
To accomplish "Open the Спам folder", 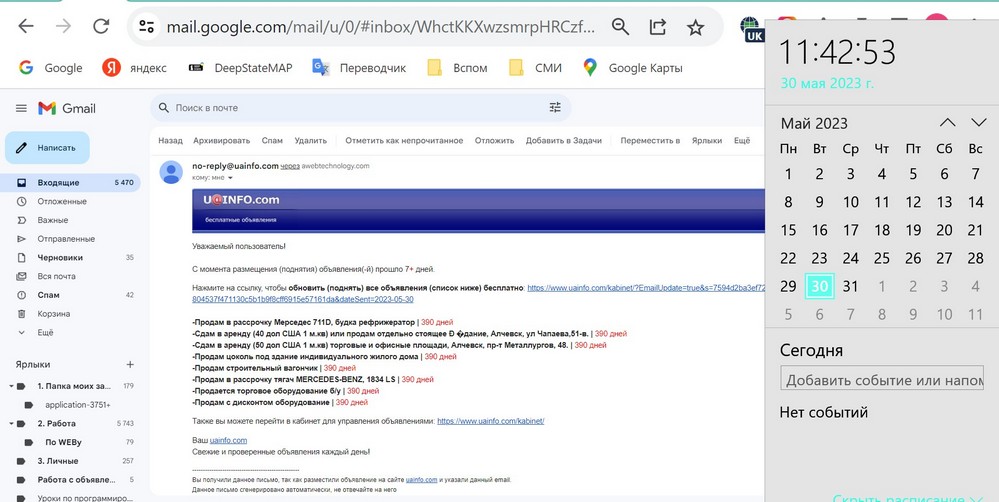I will 70,295.
